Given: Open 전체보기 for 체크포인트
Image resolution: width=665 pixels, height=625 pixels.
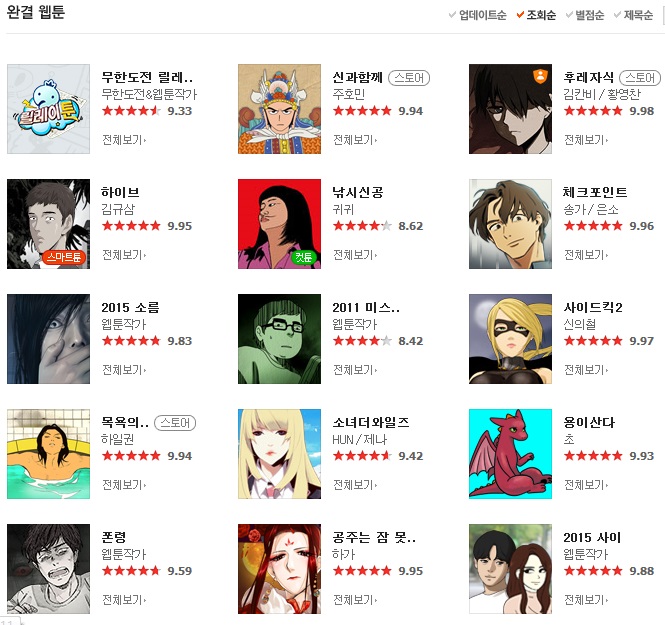Looking at the screenshot, I should [586, 255].
